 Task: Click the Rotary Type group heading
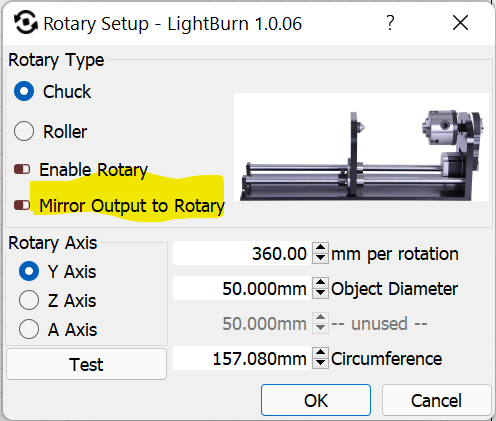(x=56, y=60)
